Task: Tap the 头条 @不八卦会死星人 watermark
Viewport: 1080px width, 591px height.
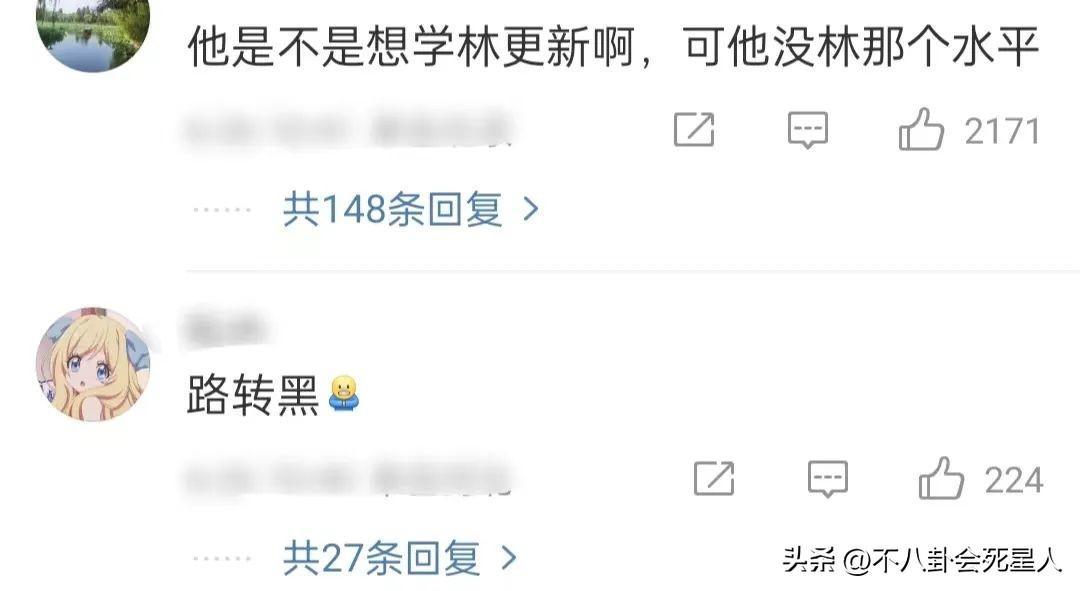Action: pyautogui.click(x=922, y=559)
